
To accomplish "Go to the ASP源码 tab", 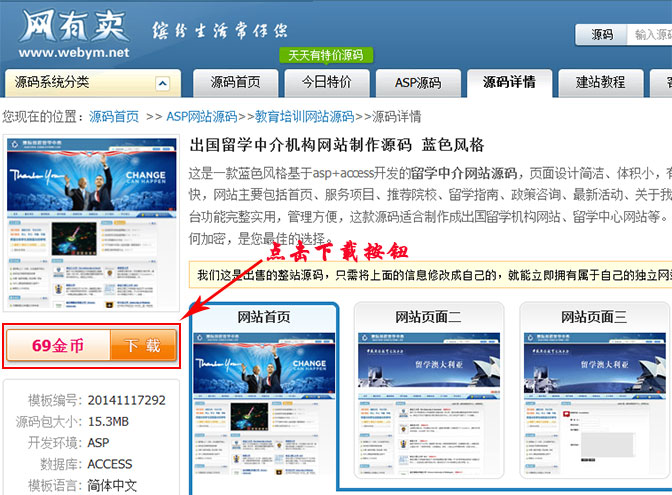I will tap(418, 83).
